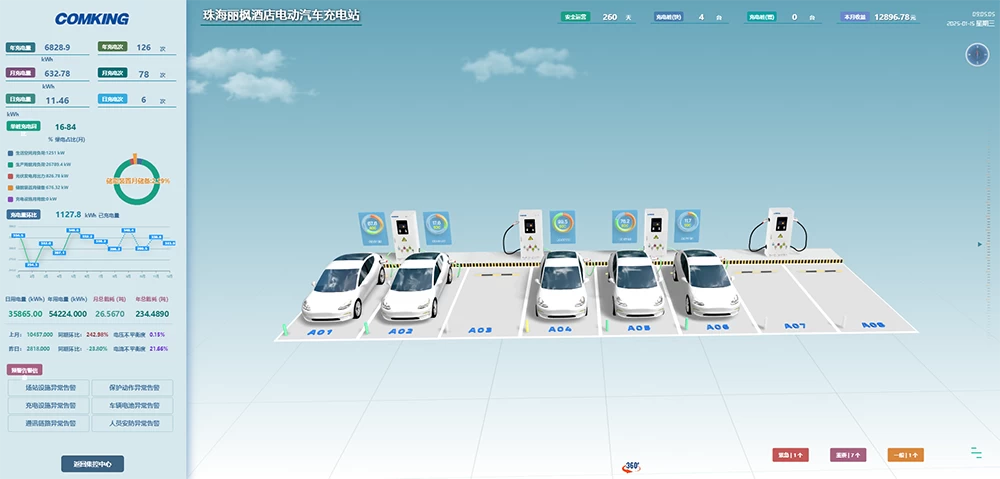Click the A07 parking bay label

[795, 326]
